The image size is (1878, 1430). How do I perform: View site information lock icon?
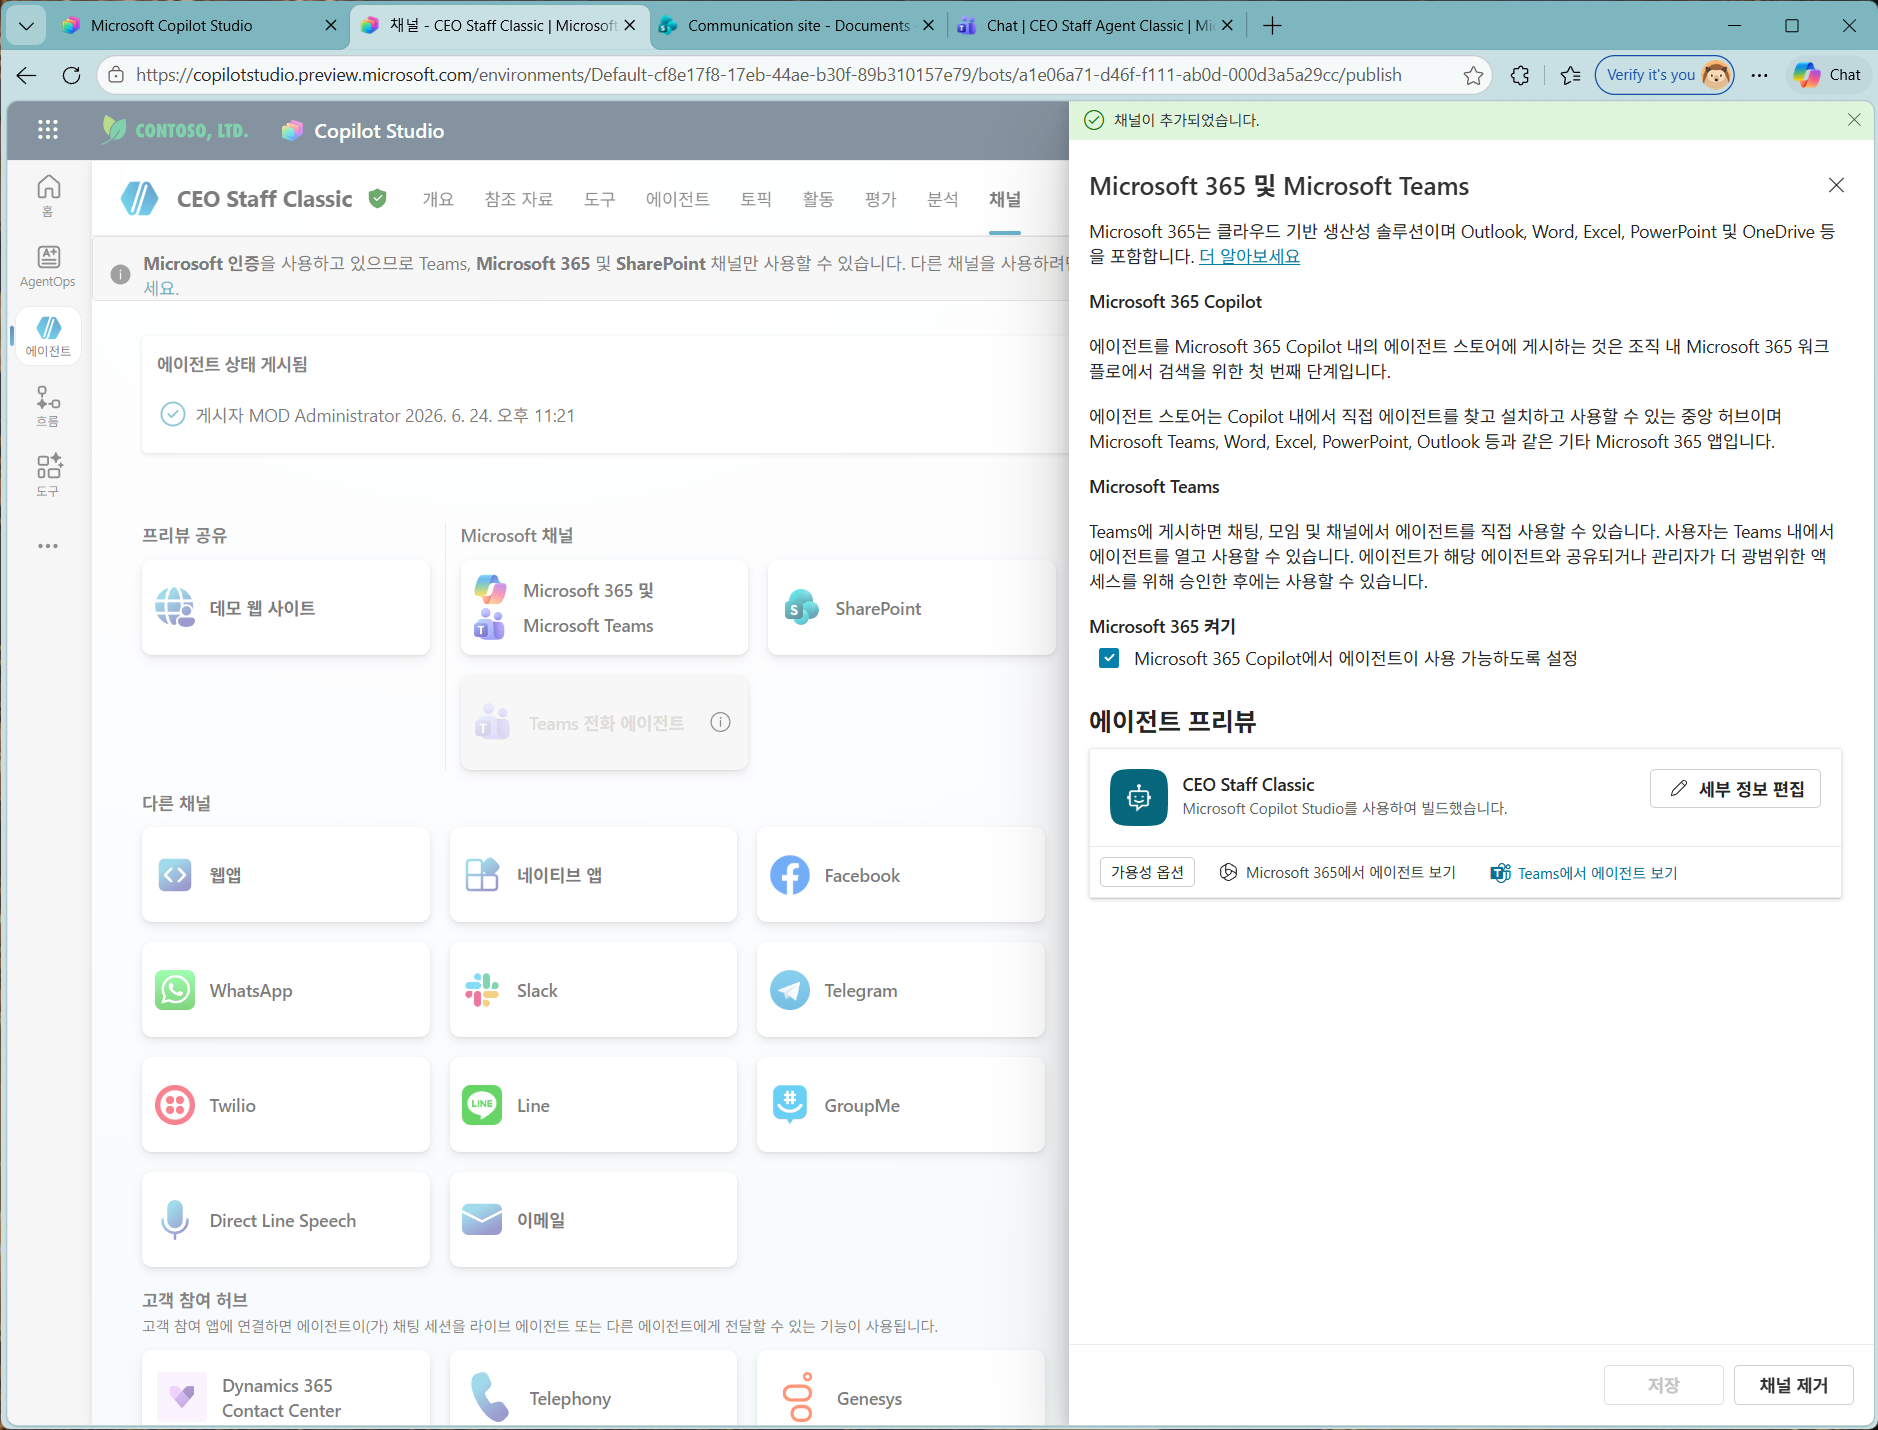(x=116, y=75)
